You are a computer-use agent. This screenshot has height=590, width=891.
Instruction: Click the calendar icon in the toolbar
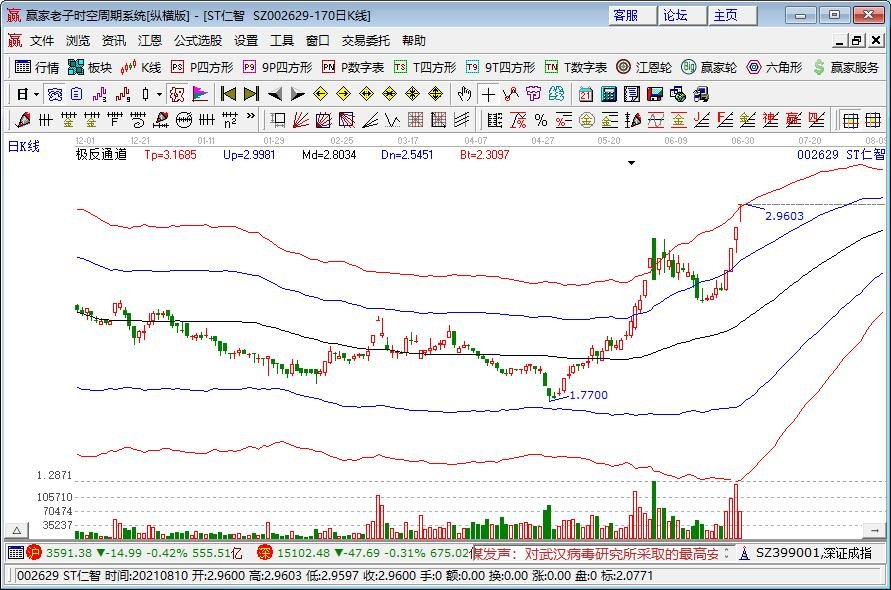[x=585, y=94]
